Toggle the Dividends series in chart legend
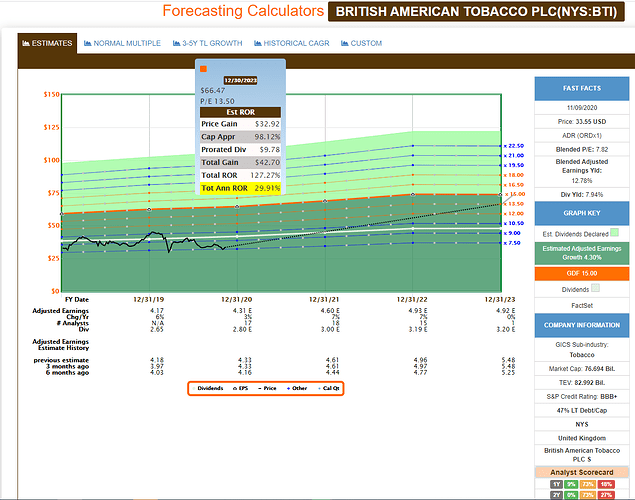This screenshot has width=635, height=500. tap(208, 388)
